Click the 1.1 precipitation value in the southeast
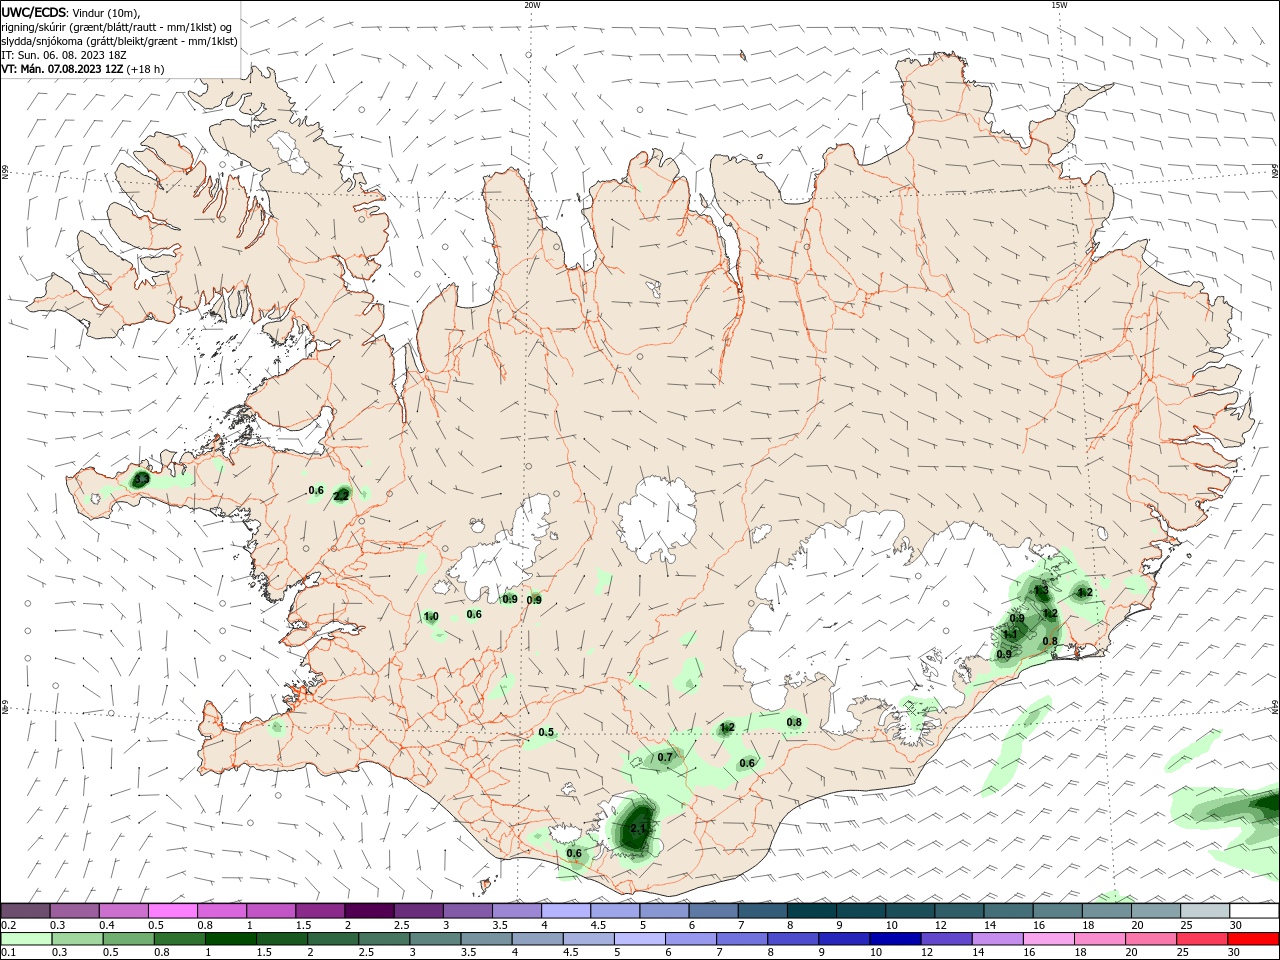 [1010, 634]
